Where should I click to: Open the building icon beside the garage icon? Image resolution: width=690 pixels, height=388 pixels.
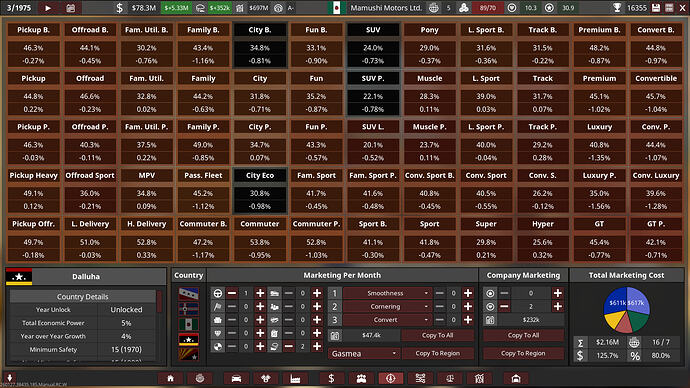tap(479, 378)
